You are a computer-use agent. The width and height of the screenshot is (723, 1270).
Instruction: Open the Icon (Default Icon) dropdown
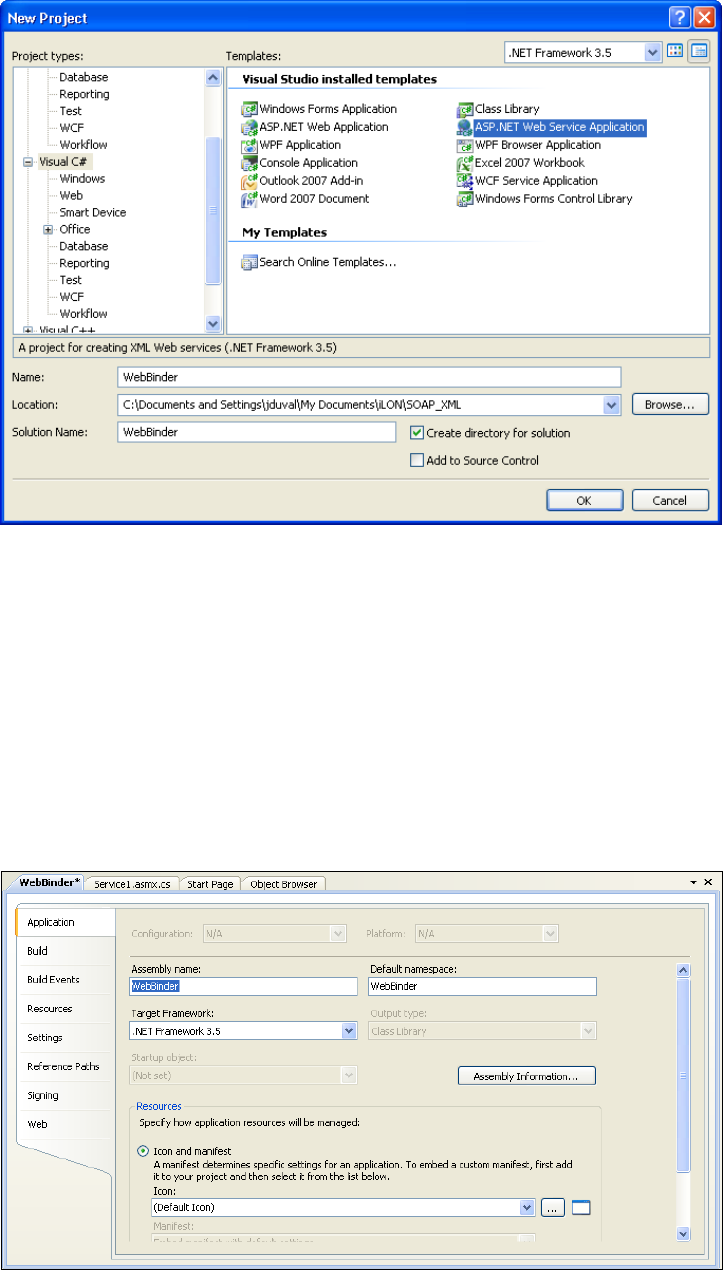coord(527,1207)
